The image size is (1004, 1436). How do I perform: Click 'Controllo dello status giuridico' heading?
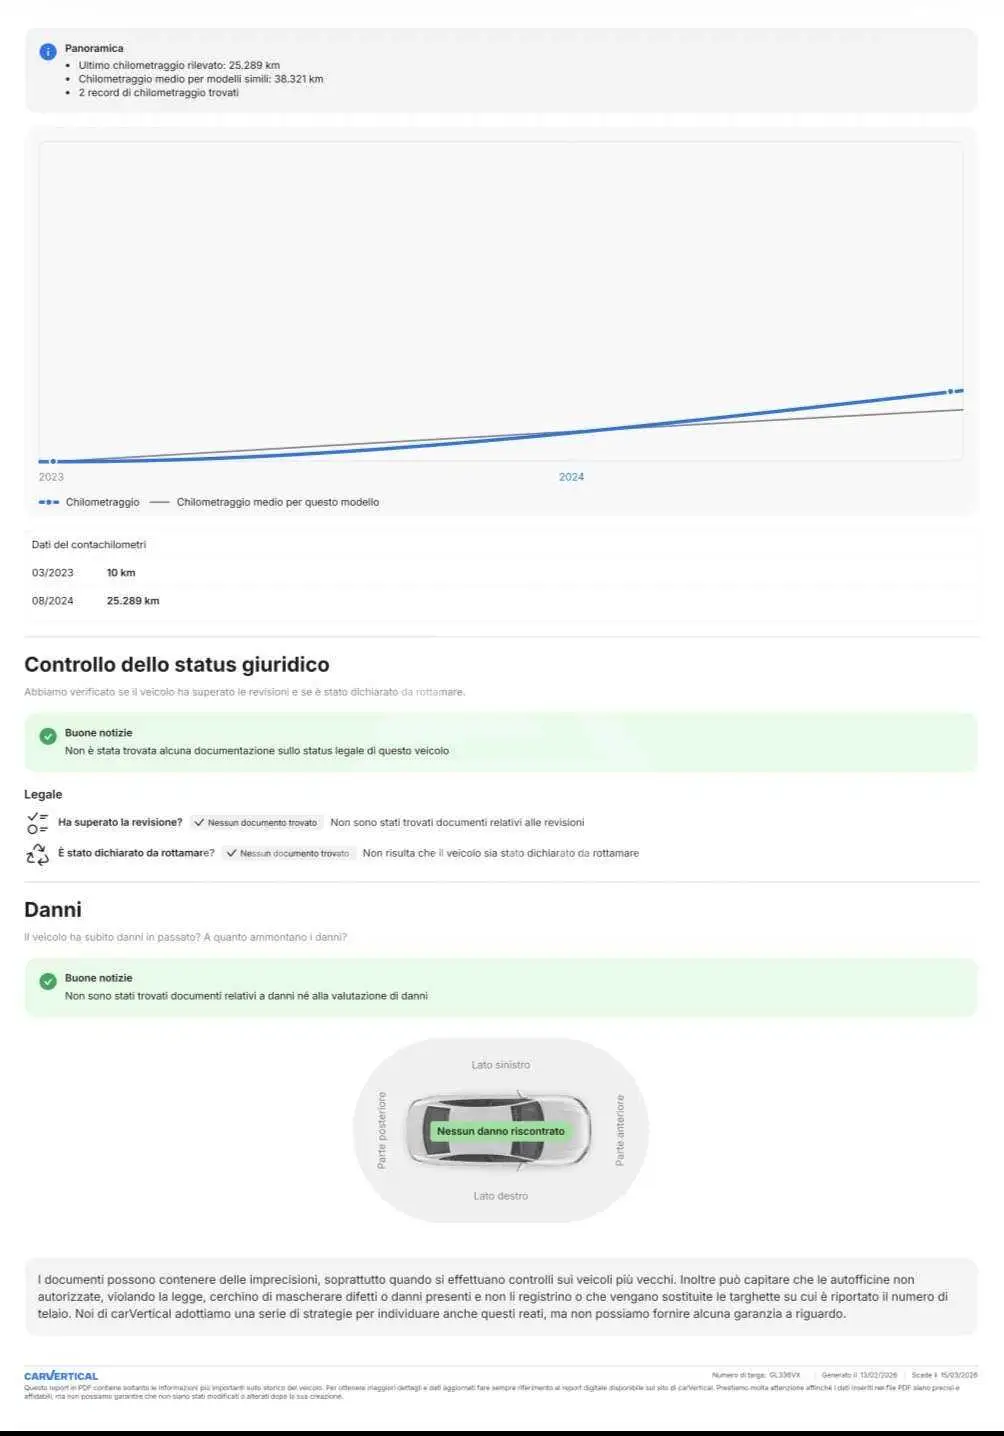[x=177, y=665]
